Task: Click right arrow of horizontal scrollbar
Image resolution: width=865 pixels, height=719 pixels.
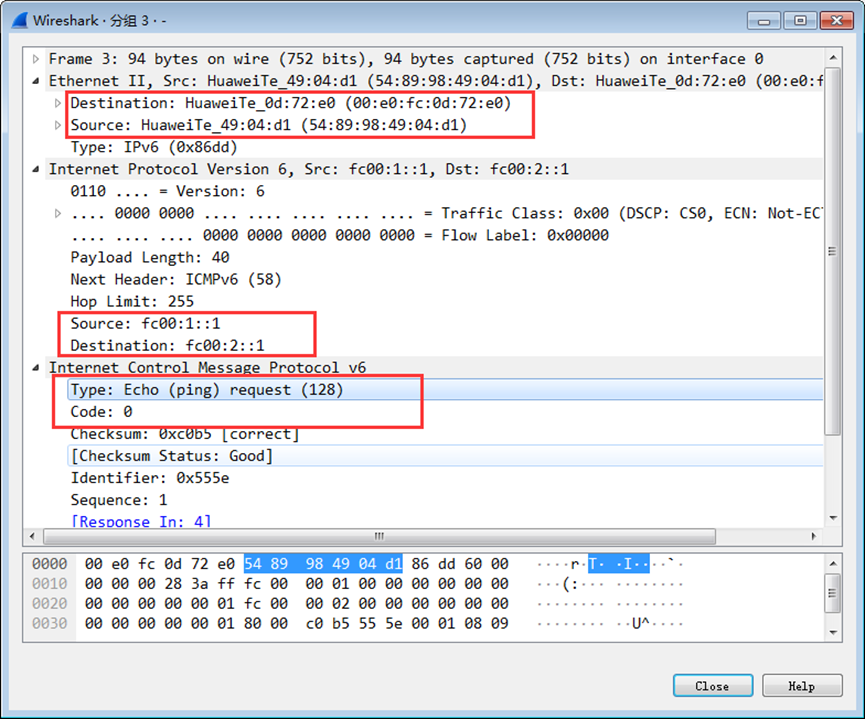Action: coord(814,536)
